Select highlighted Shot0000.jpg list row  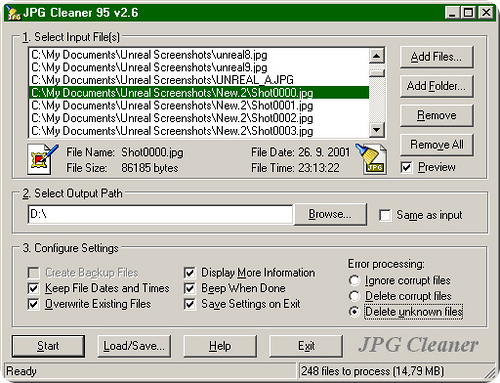(x=199, y=93)
